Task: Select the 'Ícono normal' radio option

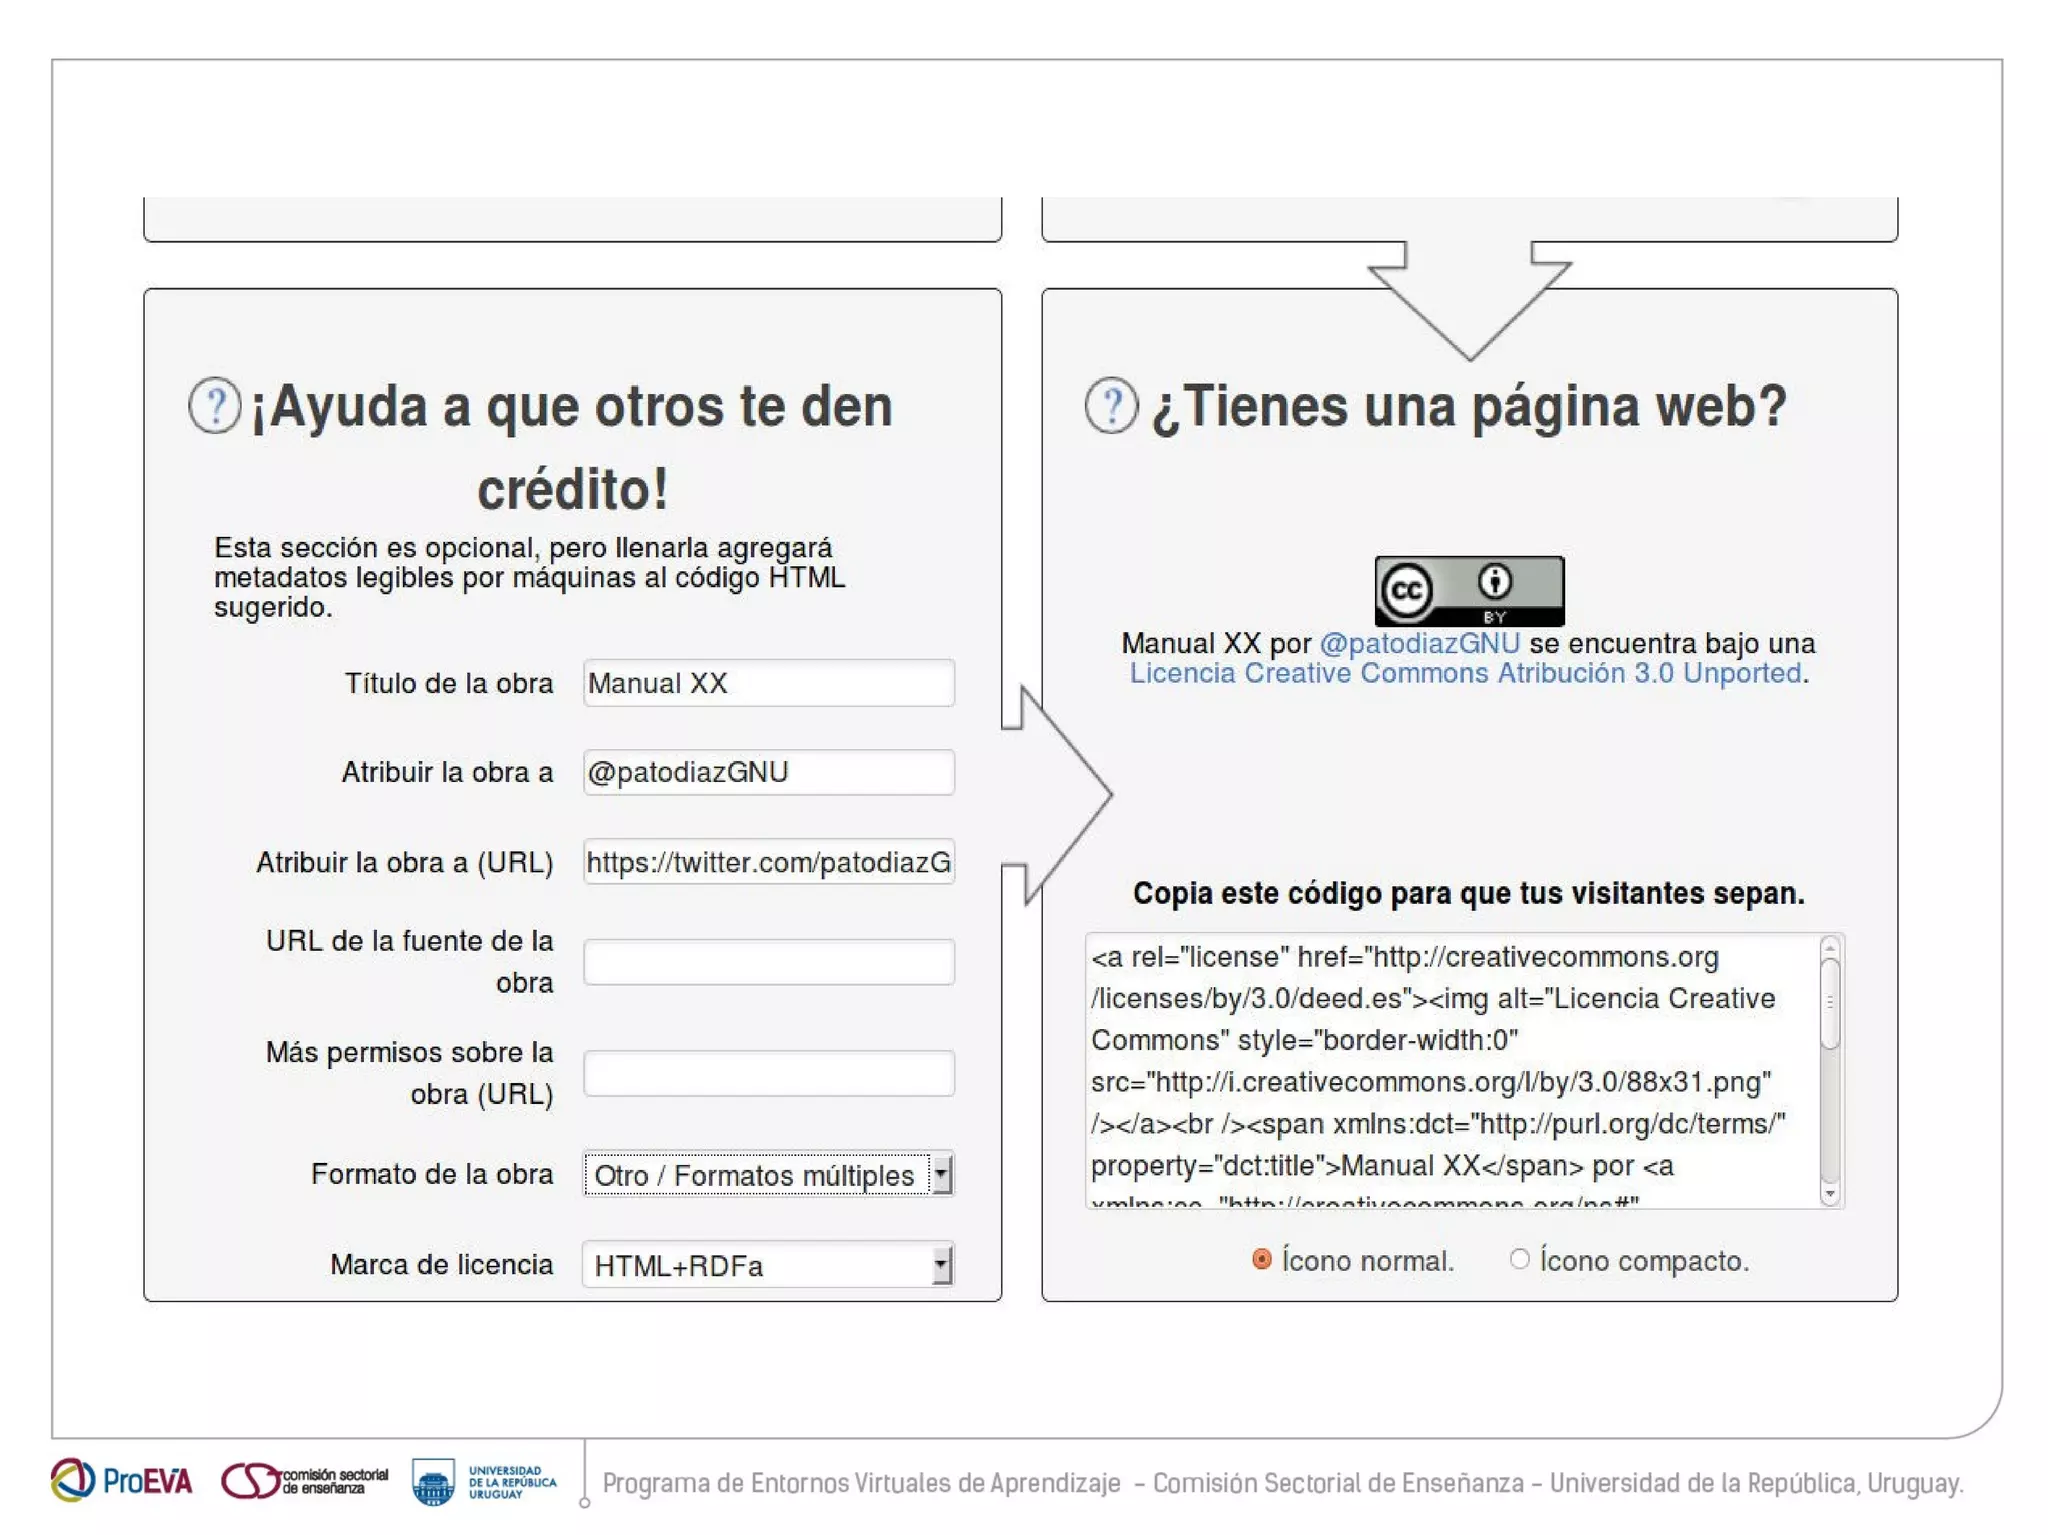Action: pyautogui.click(x=1262, y=1260)
